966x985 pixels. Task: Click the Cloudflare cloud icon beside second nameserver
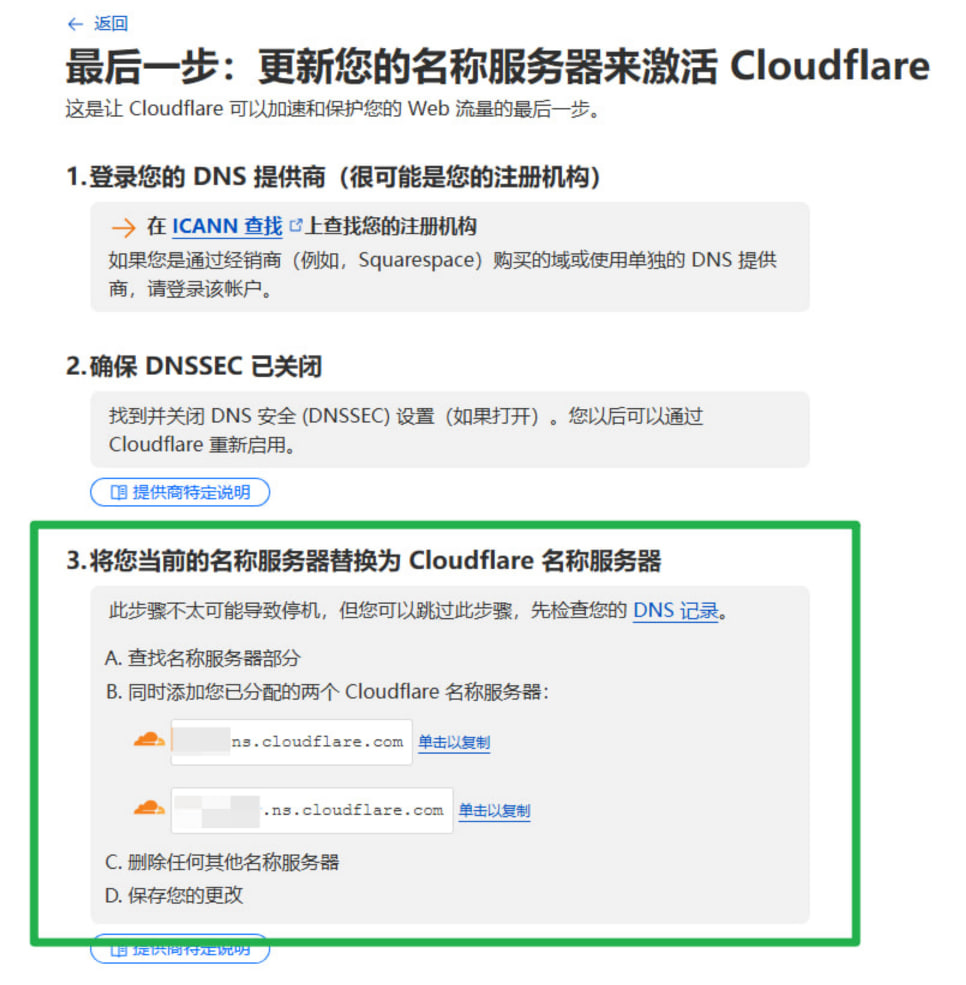pos(149,808)
